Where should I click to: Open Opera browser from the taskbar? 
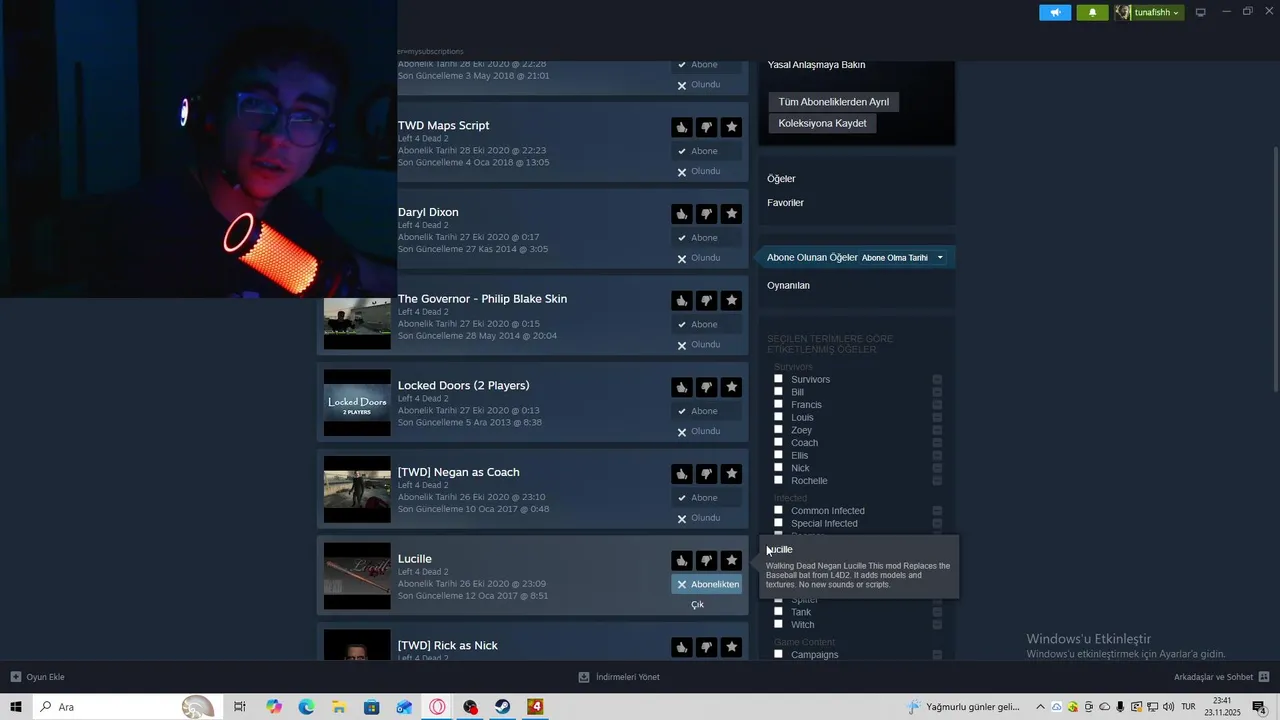[x=437, y=707]
